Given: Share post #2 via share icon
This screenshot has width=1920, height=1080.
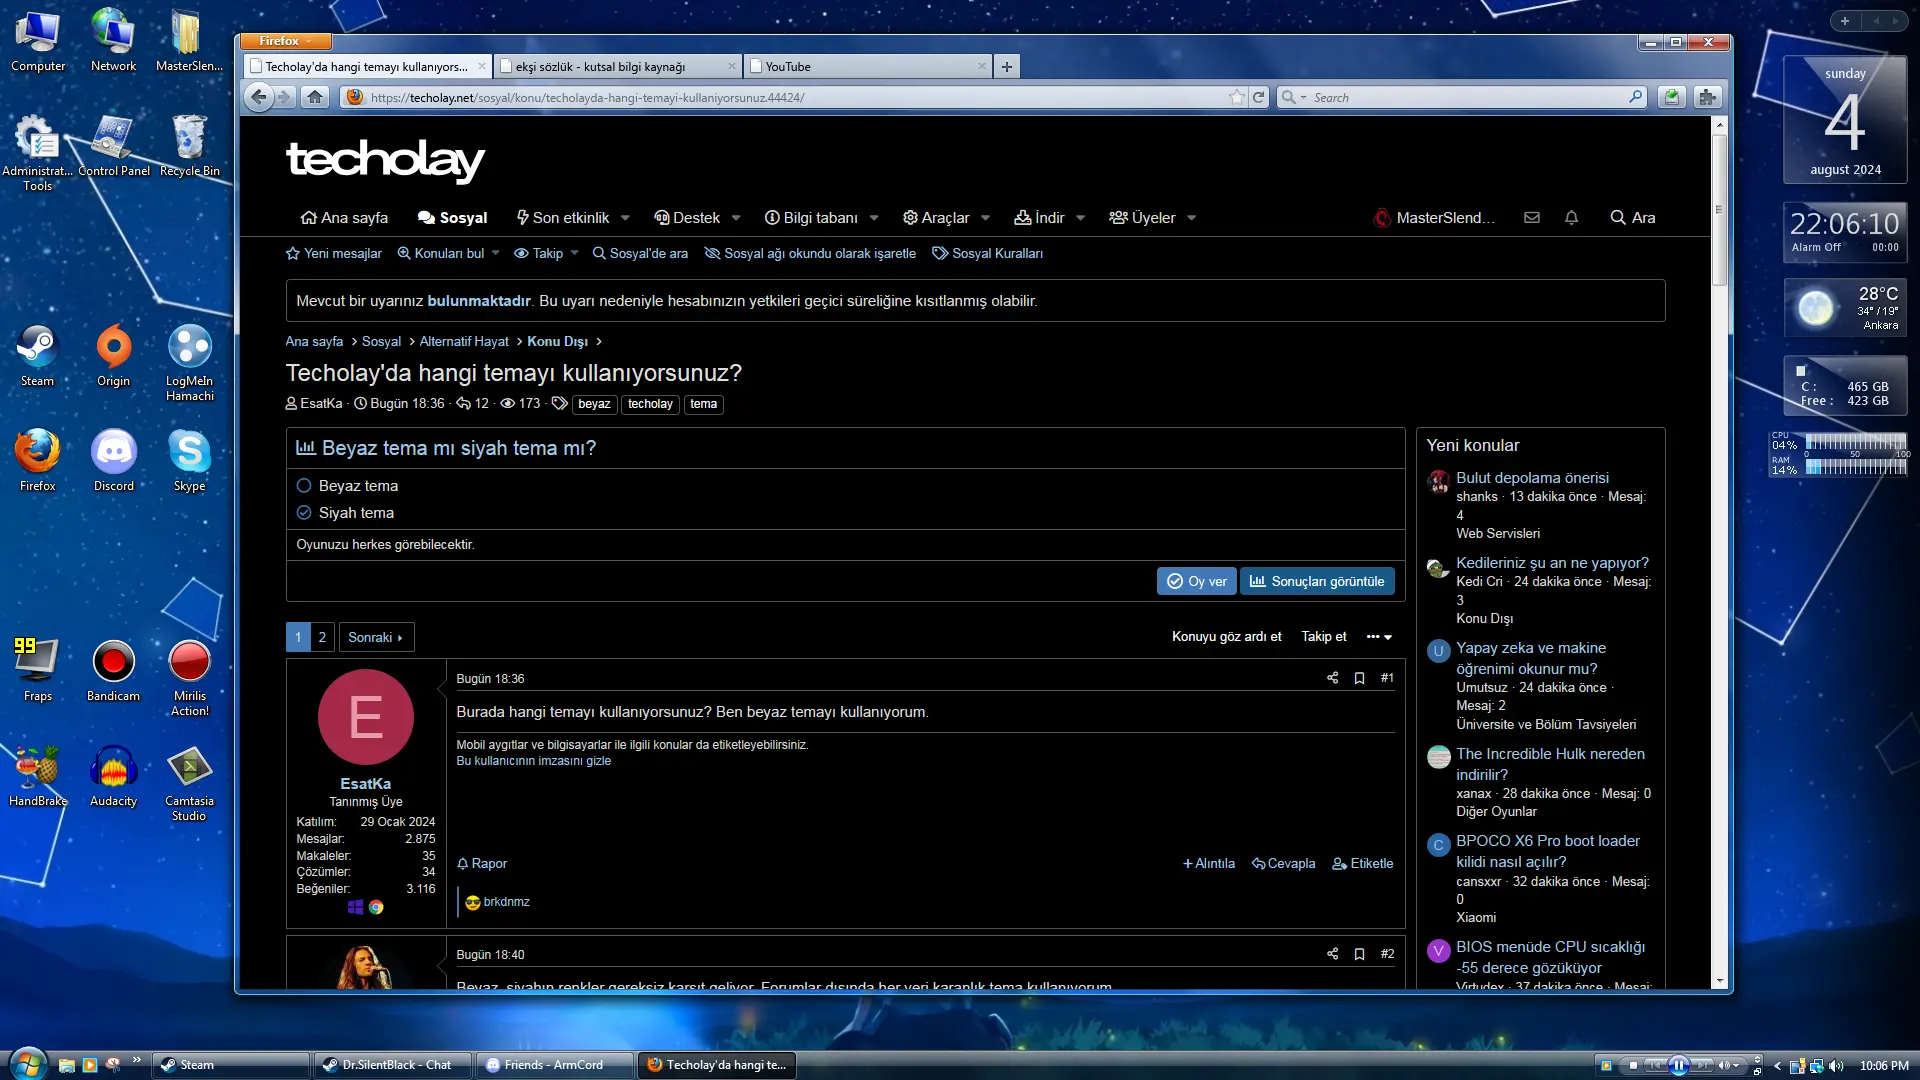Looking at the screenshot, I should 1332,954.
